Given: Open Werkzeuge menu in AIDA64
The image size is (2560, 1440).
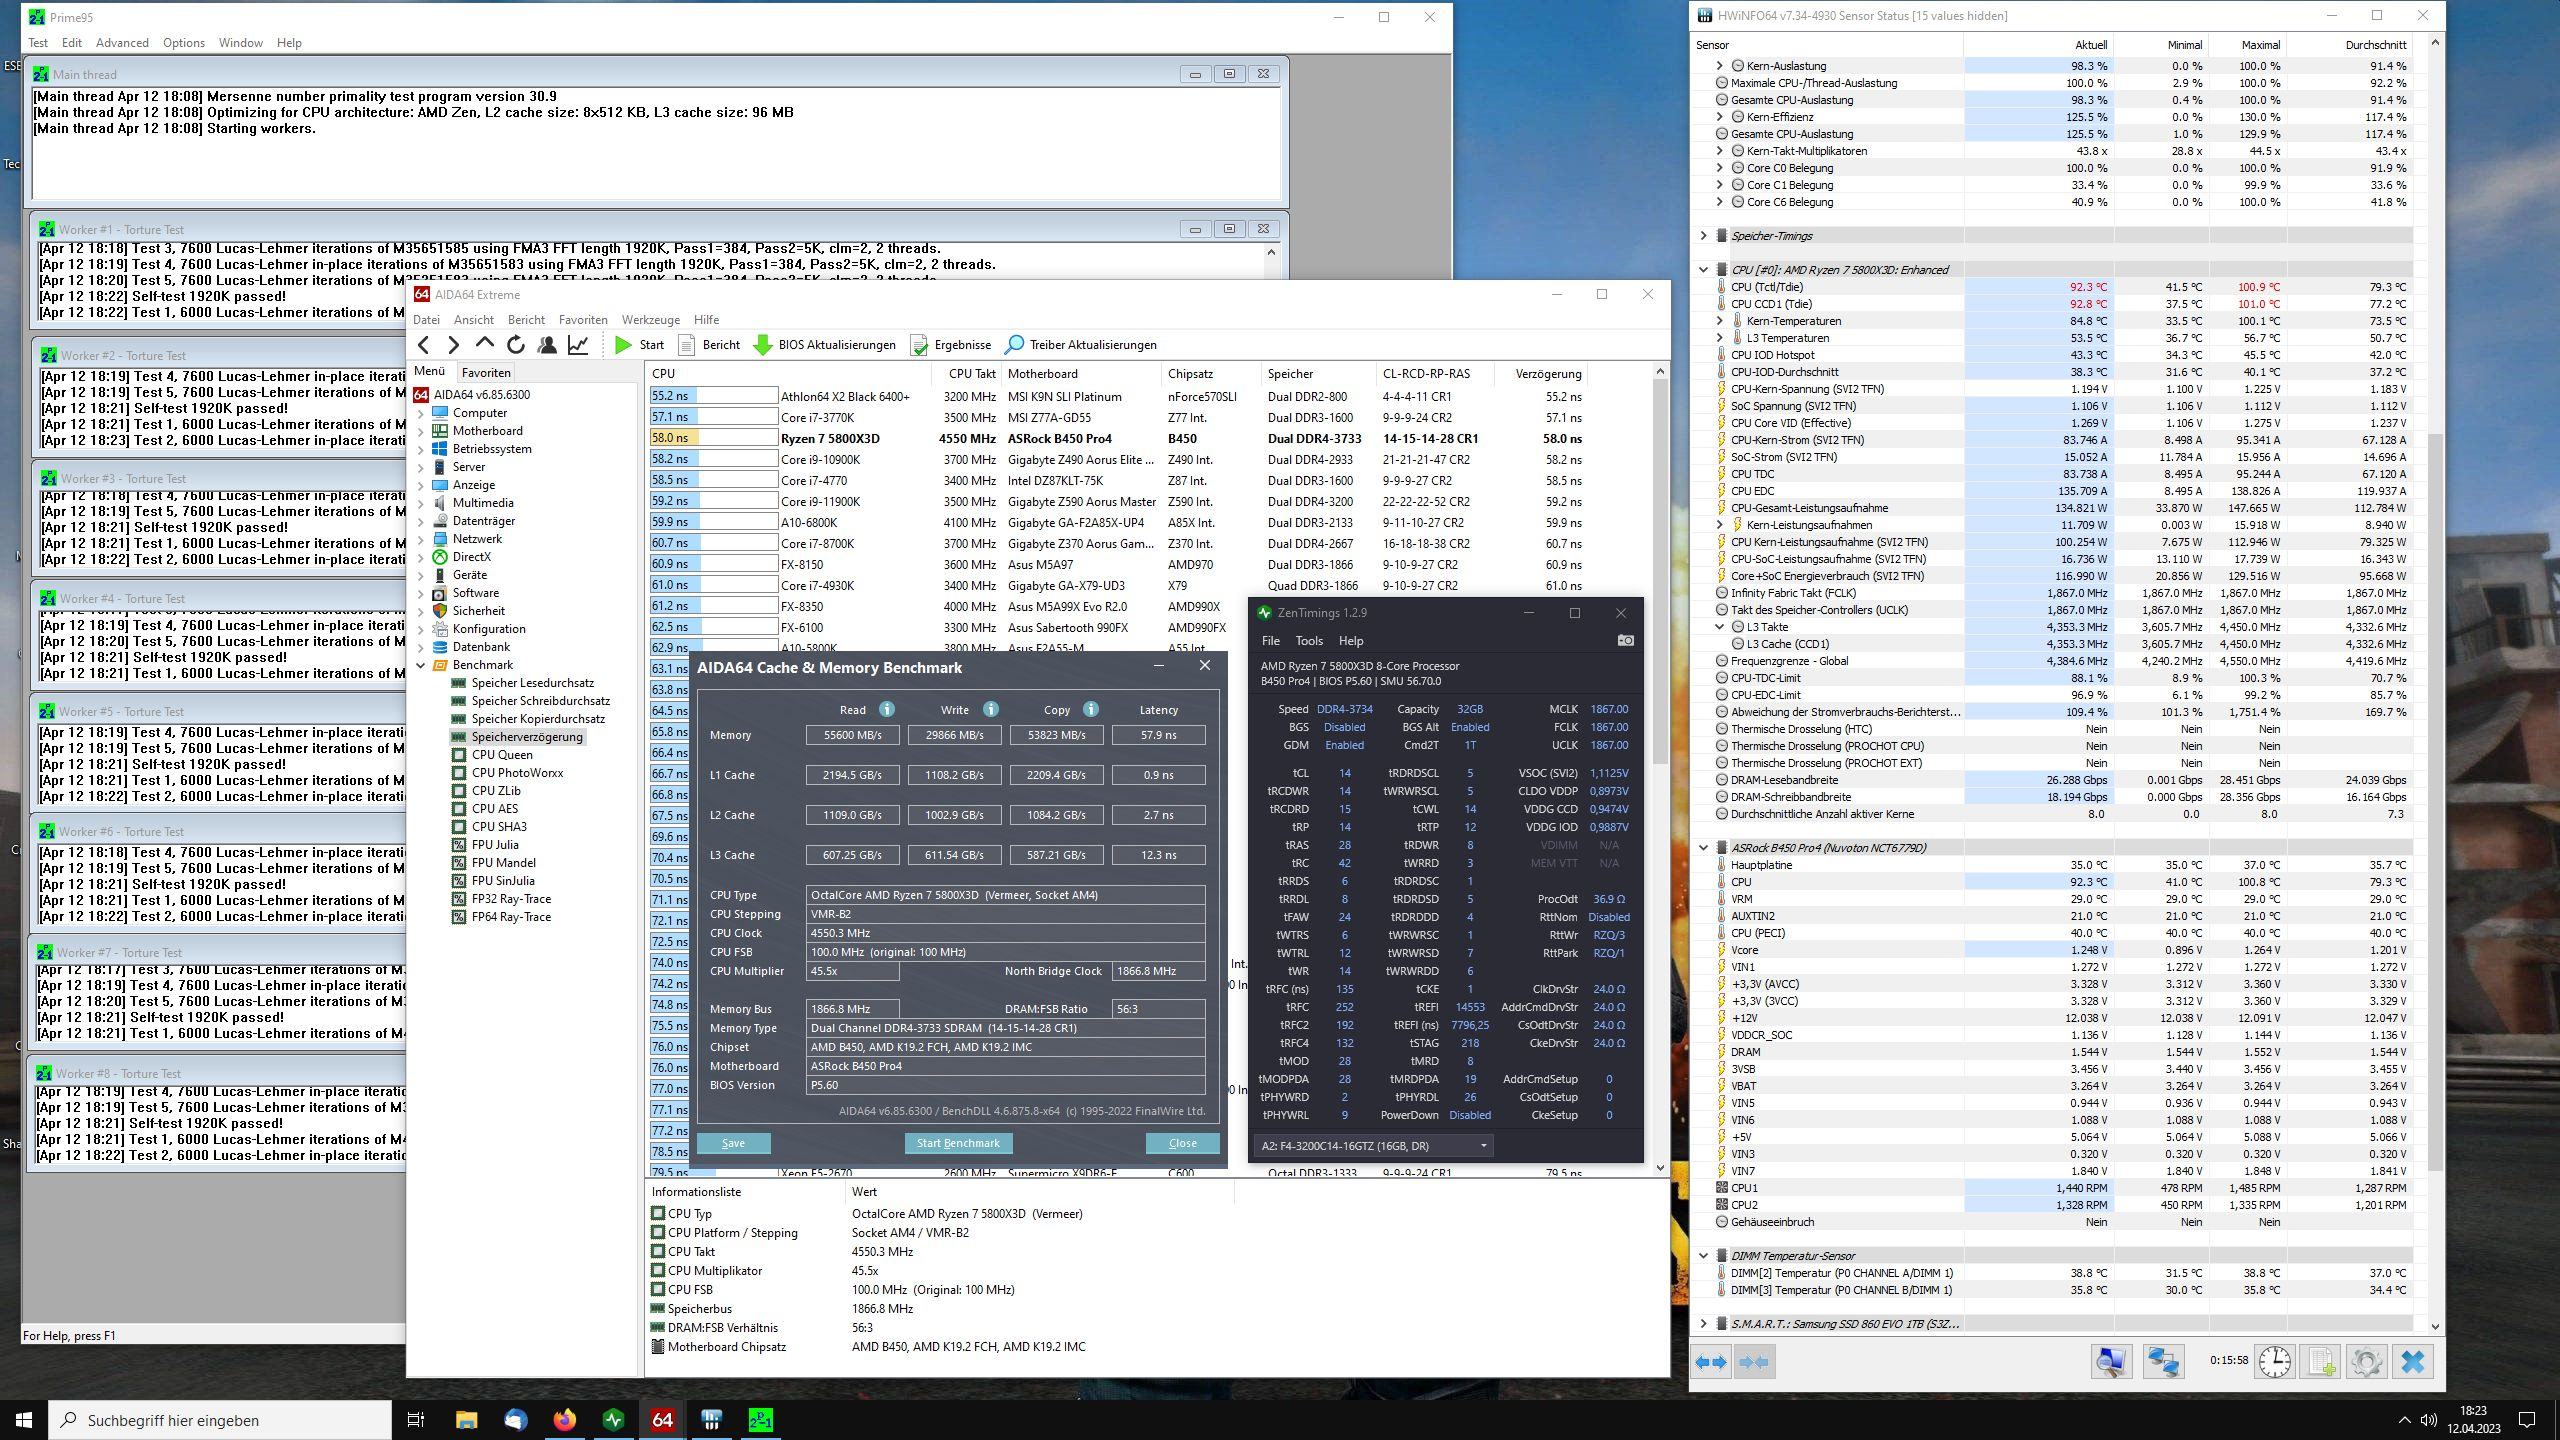Looking at the screenshot, I should [651, 320].
